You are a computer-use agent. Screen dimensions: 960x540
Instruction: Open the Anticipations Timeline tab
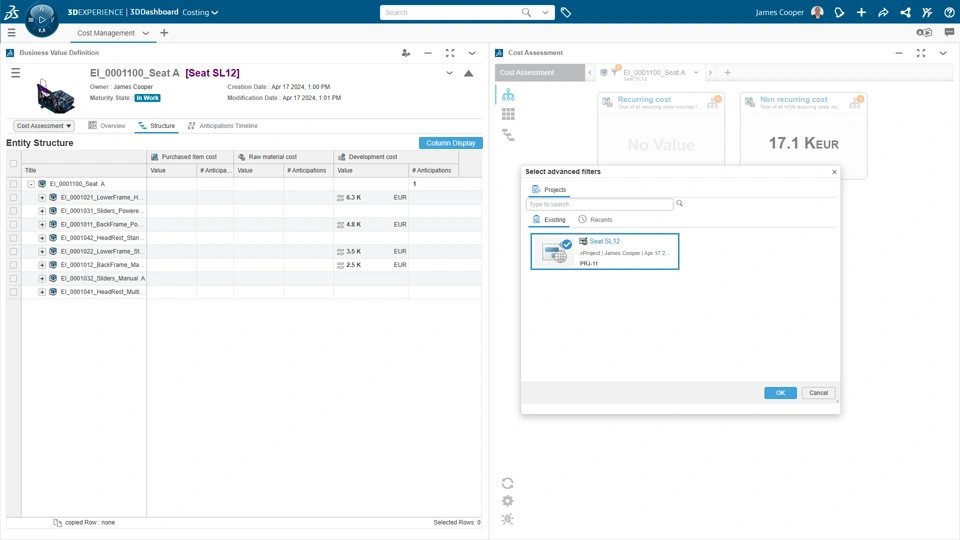point(223,126)
